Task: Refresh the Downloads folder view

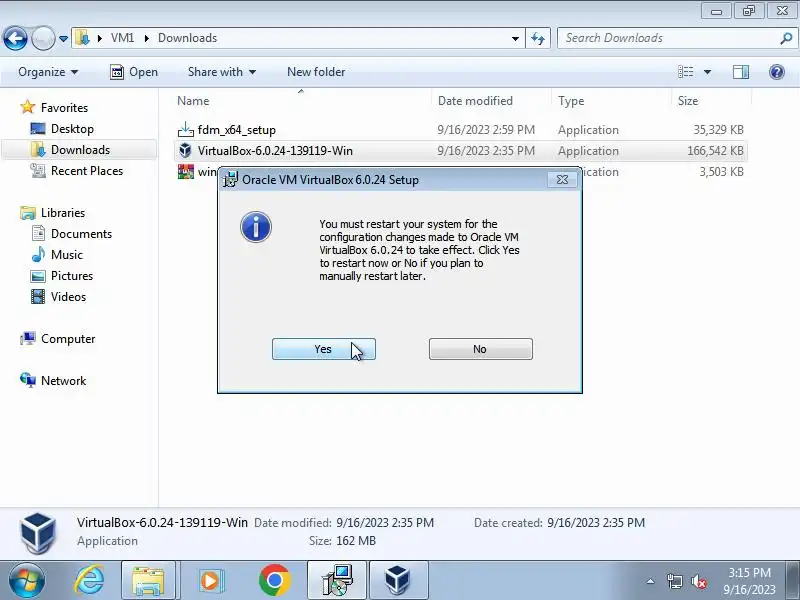Action: [x=538, y=39]
